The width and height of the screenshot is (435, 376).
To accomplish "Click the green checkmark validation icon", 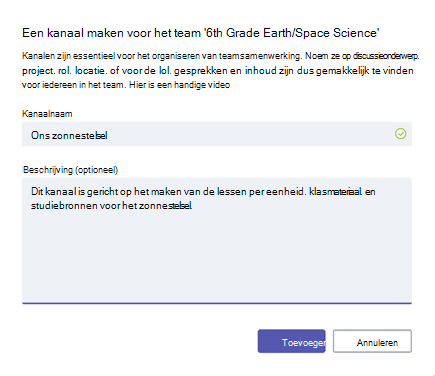I will tap(400, 134).
